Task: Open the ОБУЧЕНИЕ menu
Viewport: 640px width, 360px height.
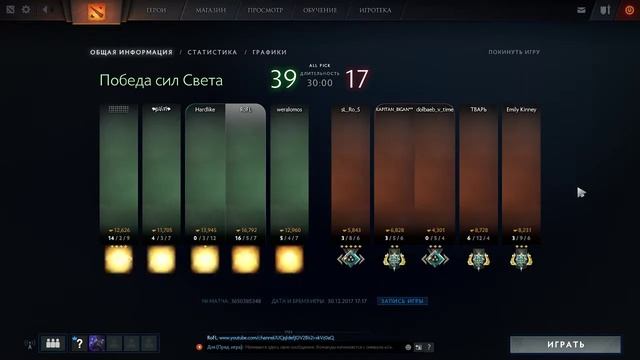Action: click(x=320, y=10)
